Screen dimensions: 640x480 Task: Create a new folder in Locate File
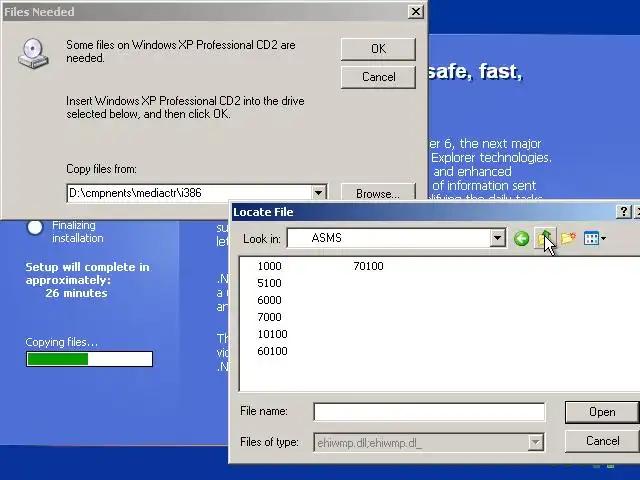coord(568,238)
